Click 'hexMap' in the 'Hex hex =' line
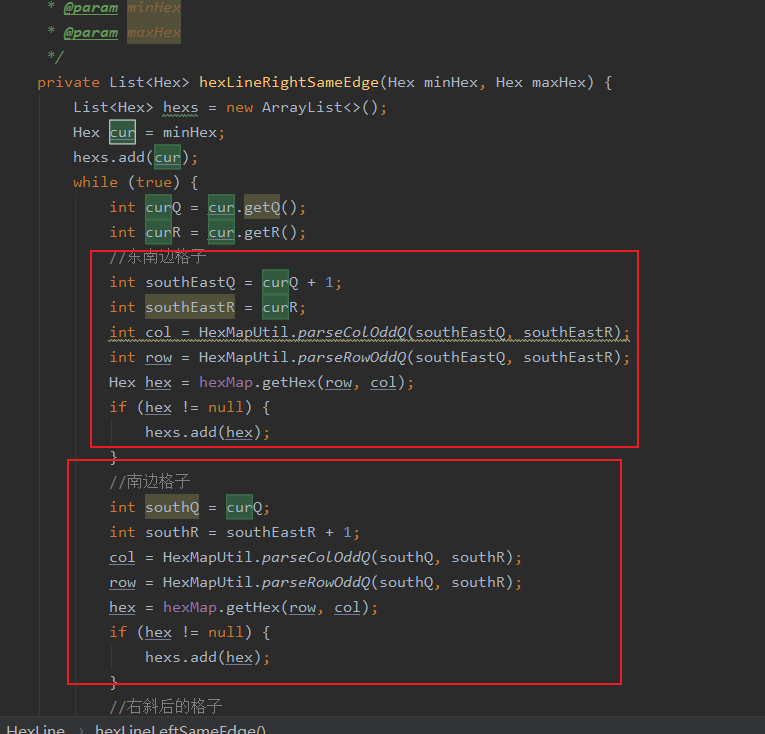Image resolution: width=765 pixels, height=734 pixels. click(226, 382)
